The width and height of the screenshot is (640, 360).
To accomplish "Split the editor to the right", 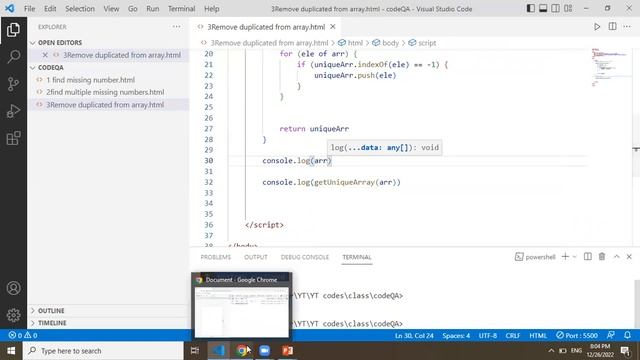I will click(612, 27).
